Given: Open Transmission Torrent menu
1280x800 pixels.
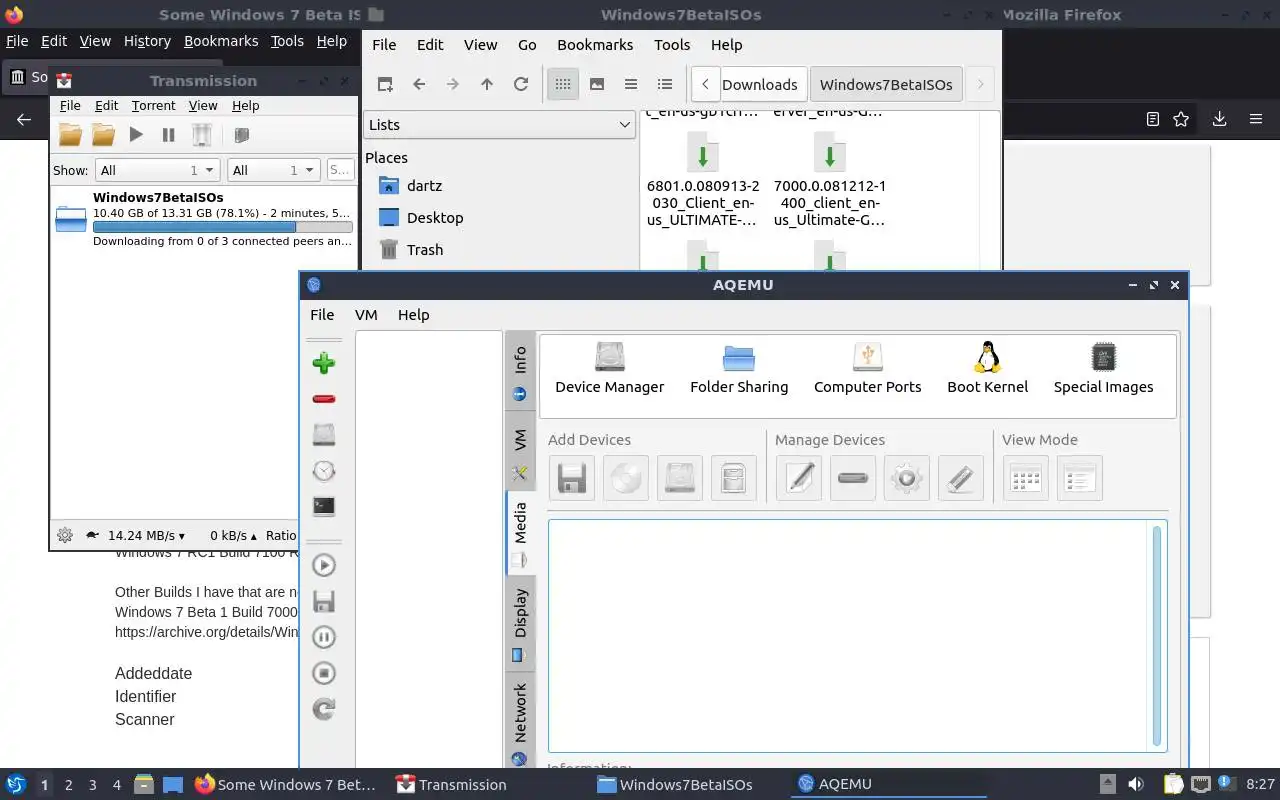Looking at the screenshot, I should pos(153,105).
